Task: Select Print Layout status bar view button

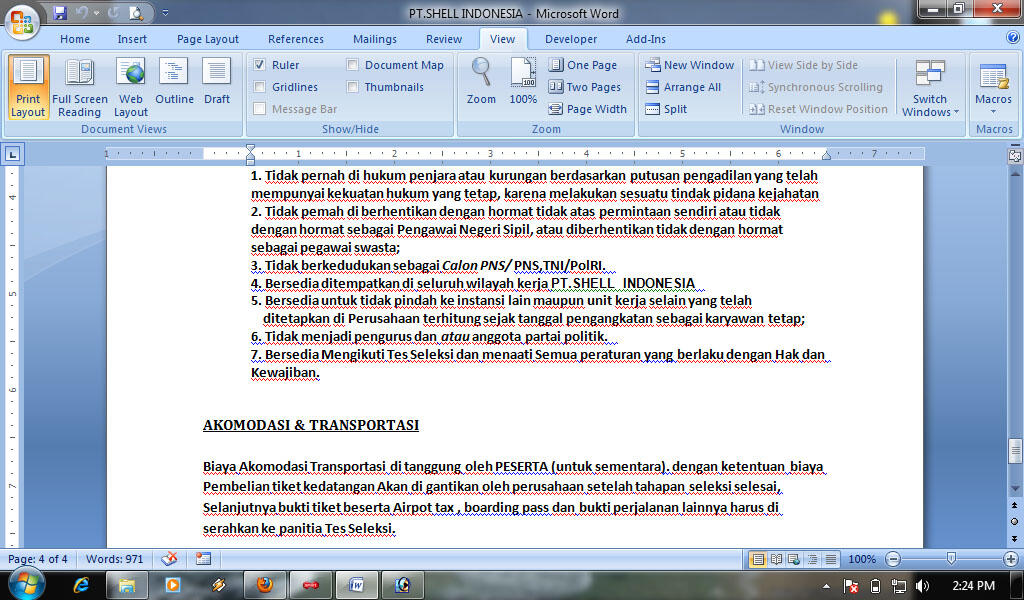Action: point(758,560)
